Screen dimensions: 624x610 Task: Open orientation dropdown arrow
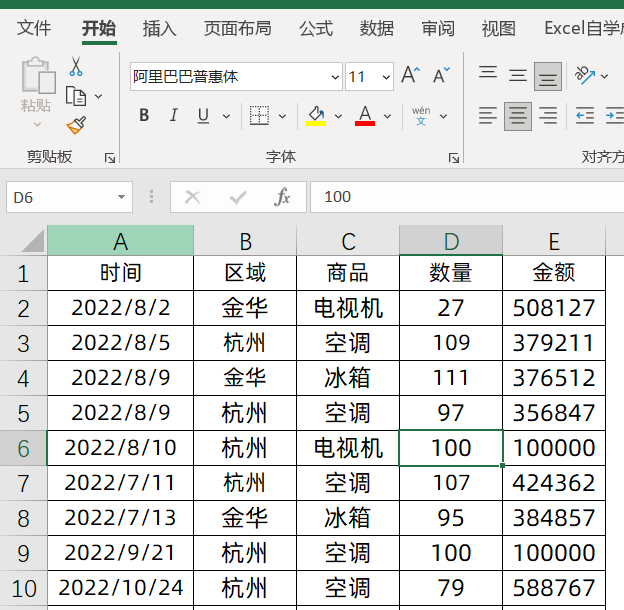(x=604, y=76)
